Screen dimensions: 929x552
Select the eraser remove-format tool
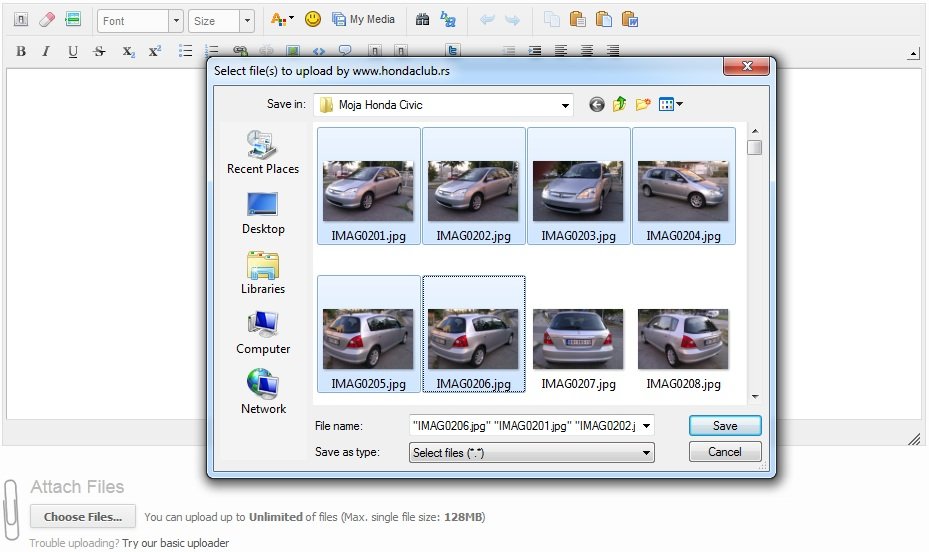coord(47,20)
